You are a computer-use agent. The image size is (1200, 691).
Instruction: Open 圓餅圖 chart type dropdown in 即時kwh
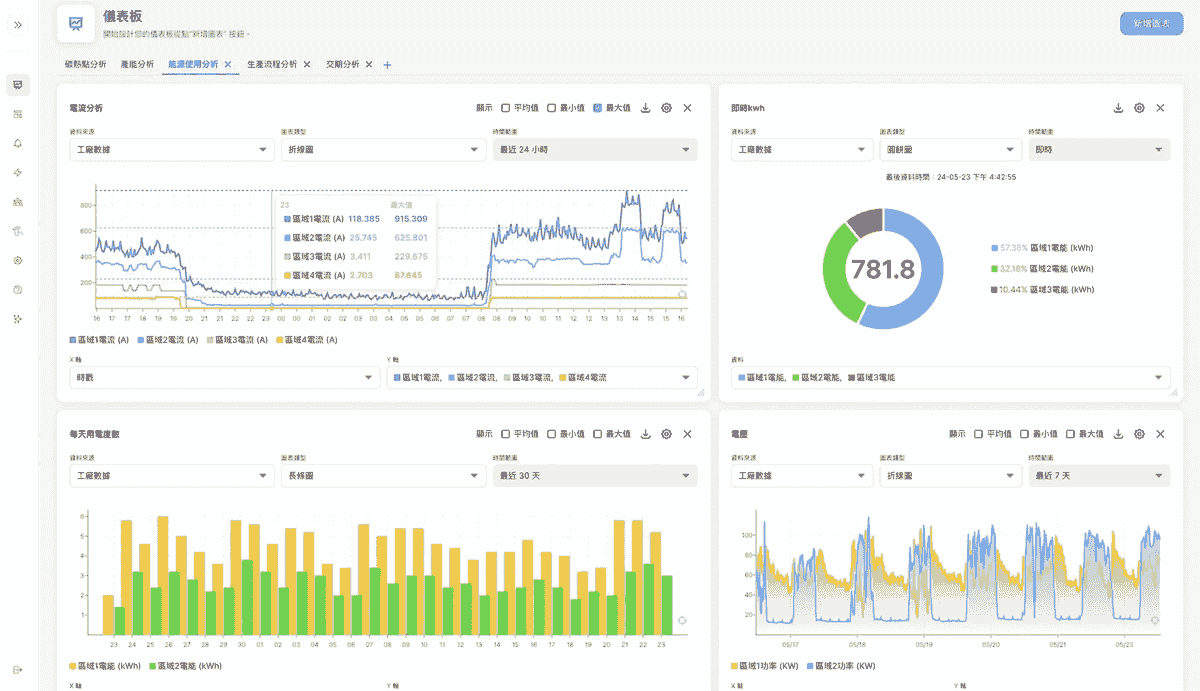[x=949, y=149]
